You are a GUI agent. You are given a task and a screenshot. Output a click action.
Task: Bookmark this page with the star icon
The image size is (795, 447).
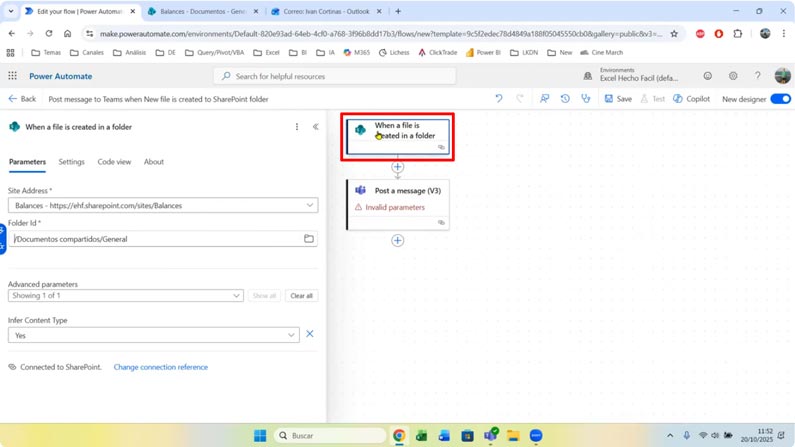pos(674,33)
